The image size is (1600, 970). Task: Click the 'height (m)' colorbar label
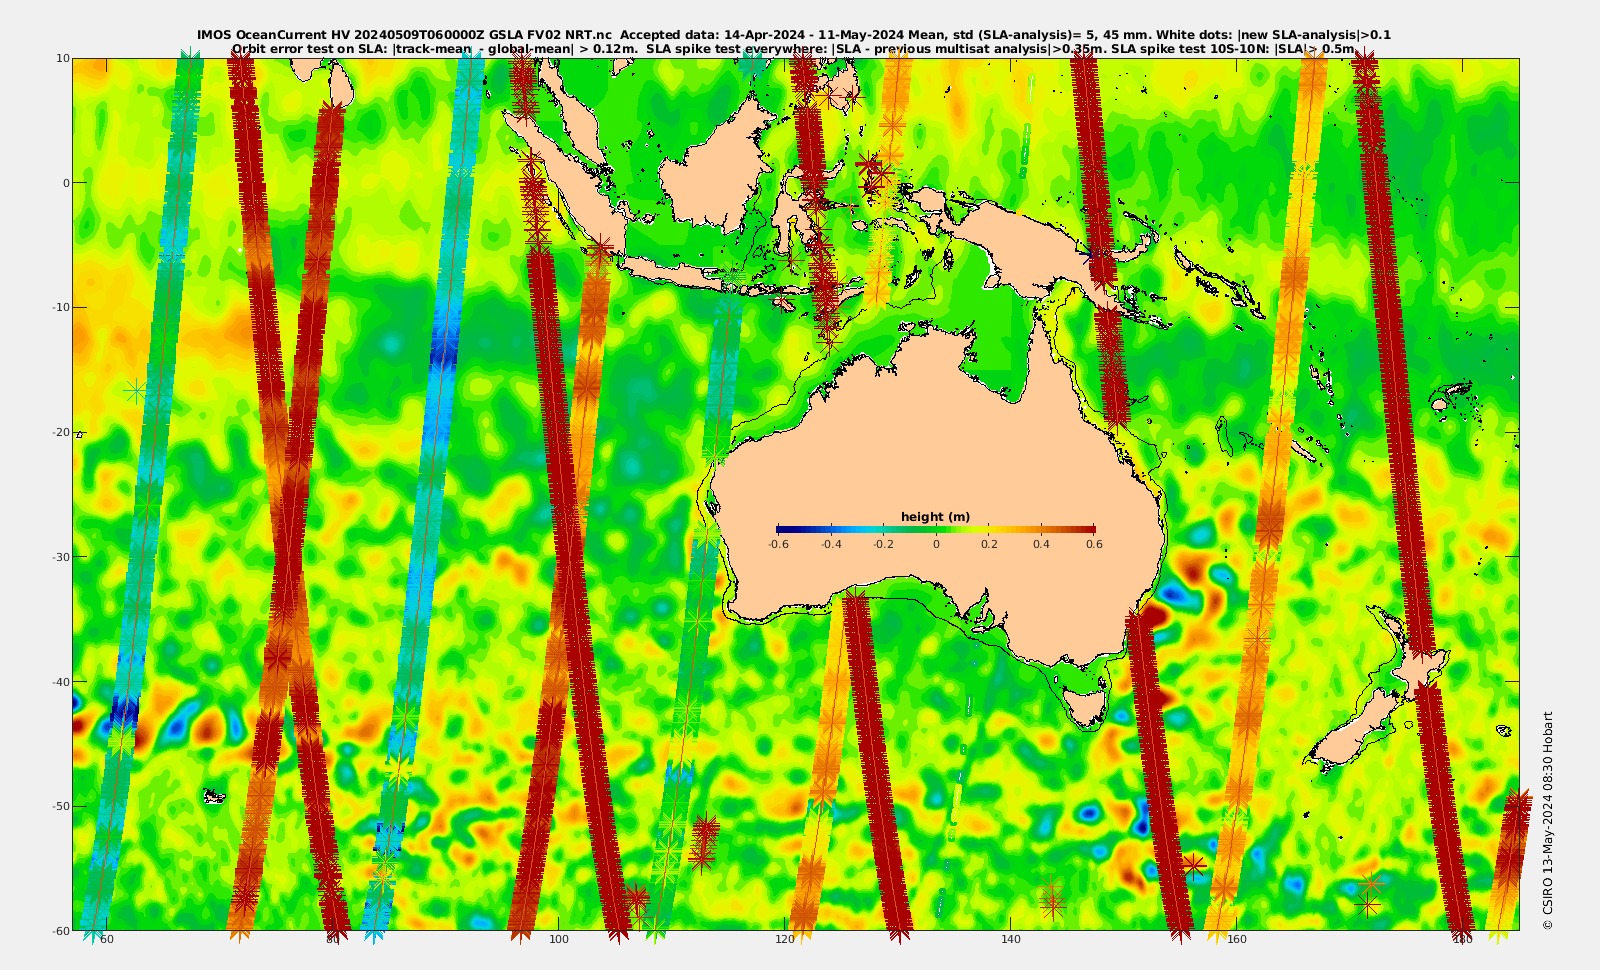935,517
